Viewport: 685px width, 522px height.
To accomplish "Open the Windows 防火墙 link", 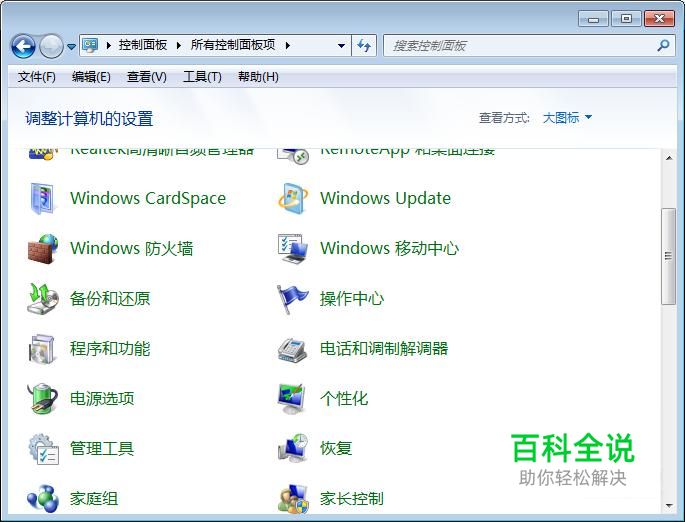I will click(x=131, y=249).
